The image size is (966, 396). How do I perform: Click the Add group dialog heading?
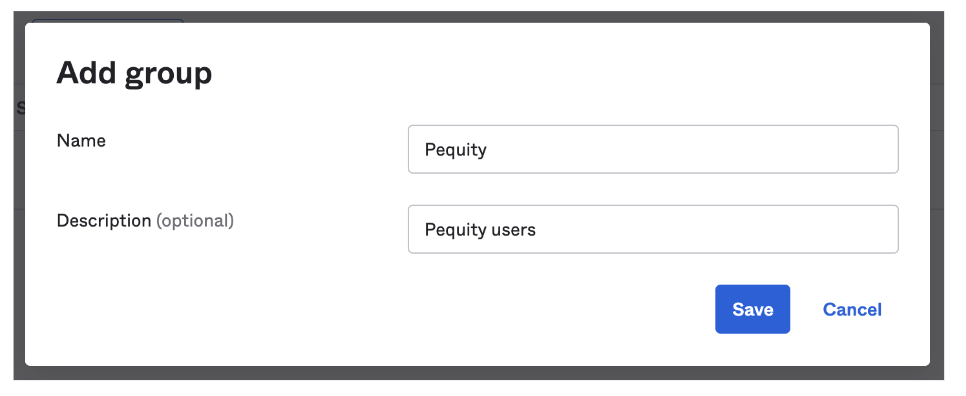click(134, 73)
